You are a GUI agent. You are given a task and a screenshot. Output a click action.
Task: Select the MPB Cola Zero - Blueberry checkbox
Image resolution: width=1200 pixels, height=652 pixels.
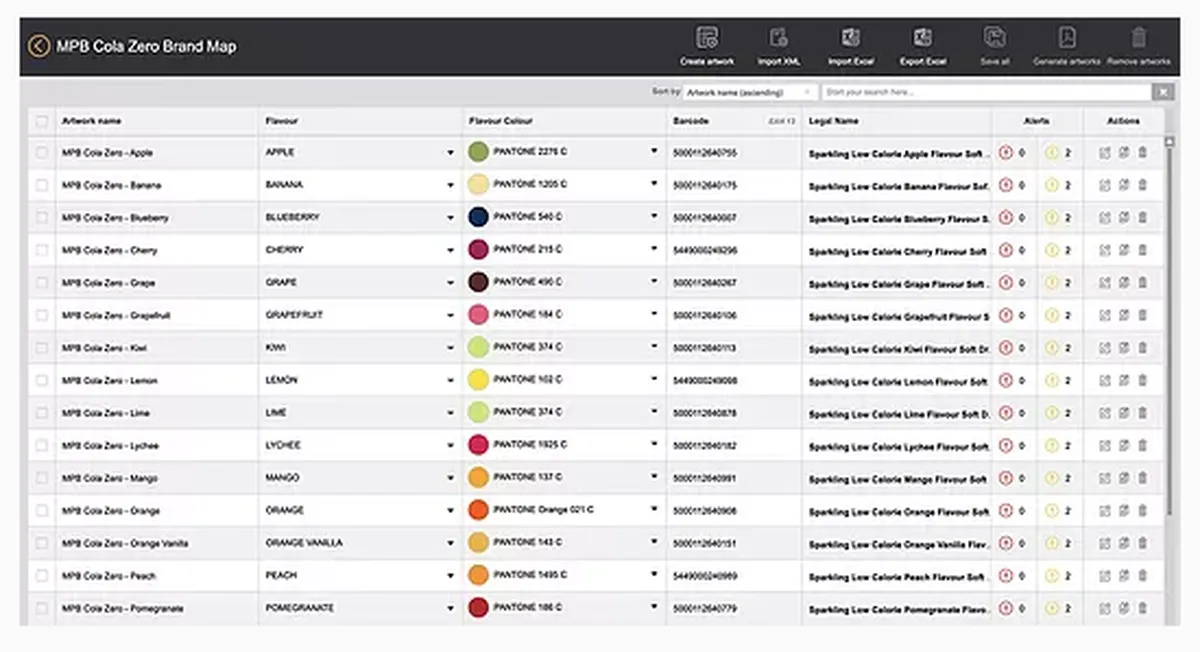tap(41, 218)
